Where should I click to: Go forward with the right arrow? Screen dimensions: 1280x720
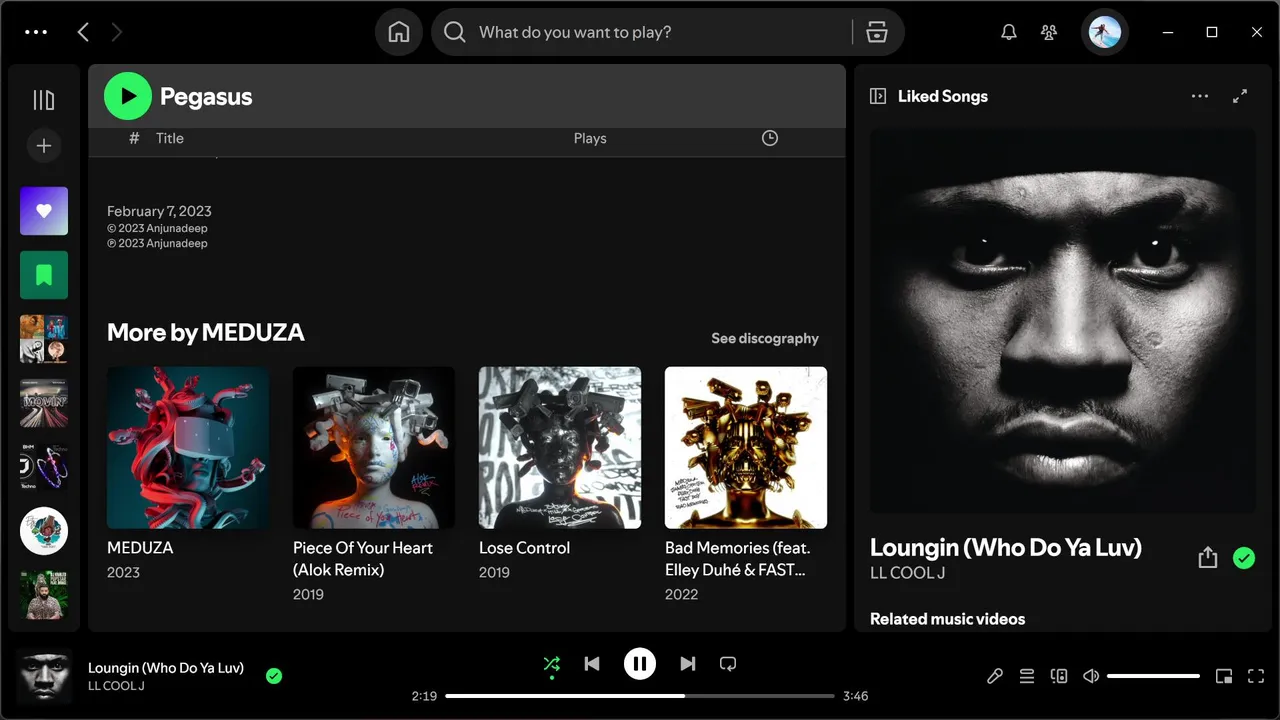tap(117, 32)
